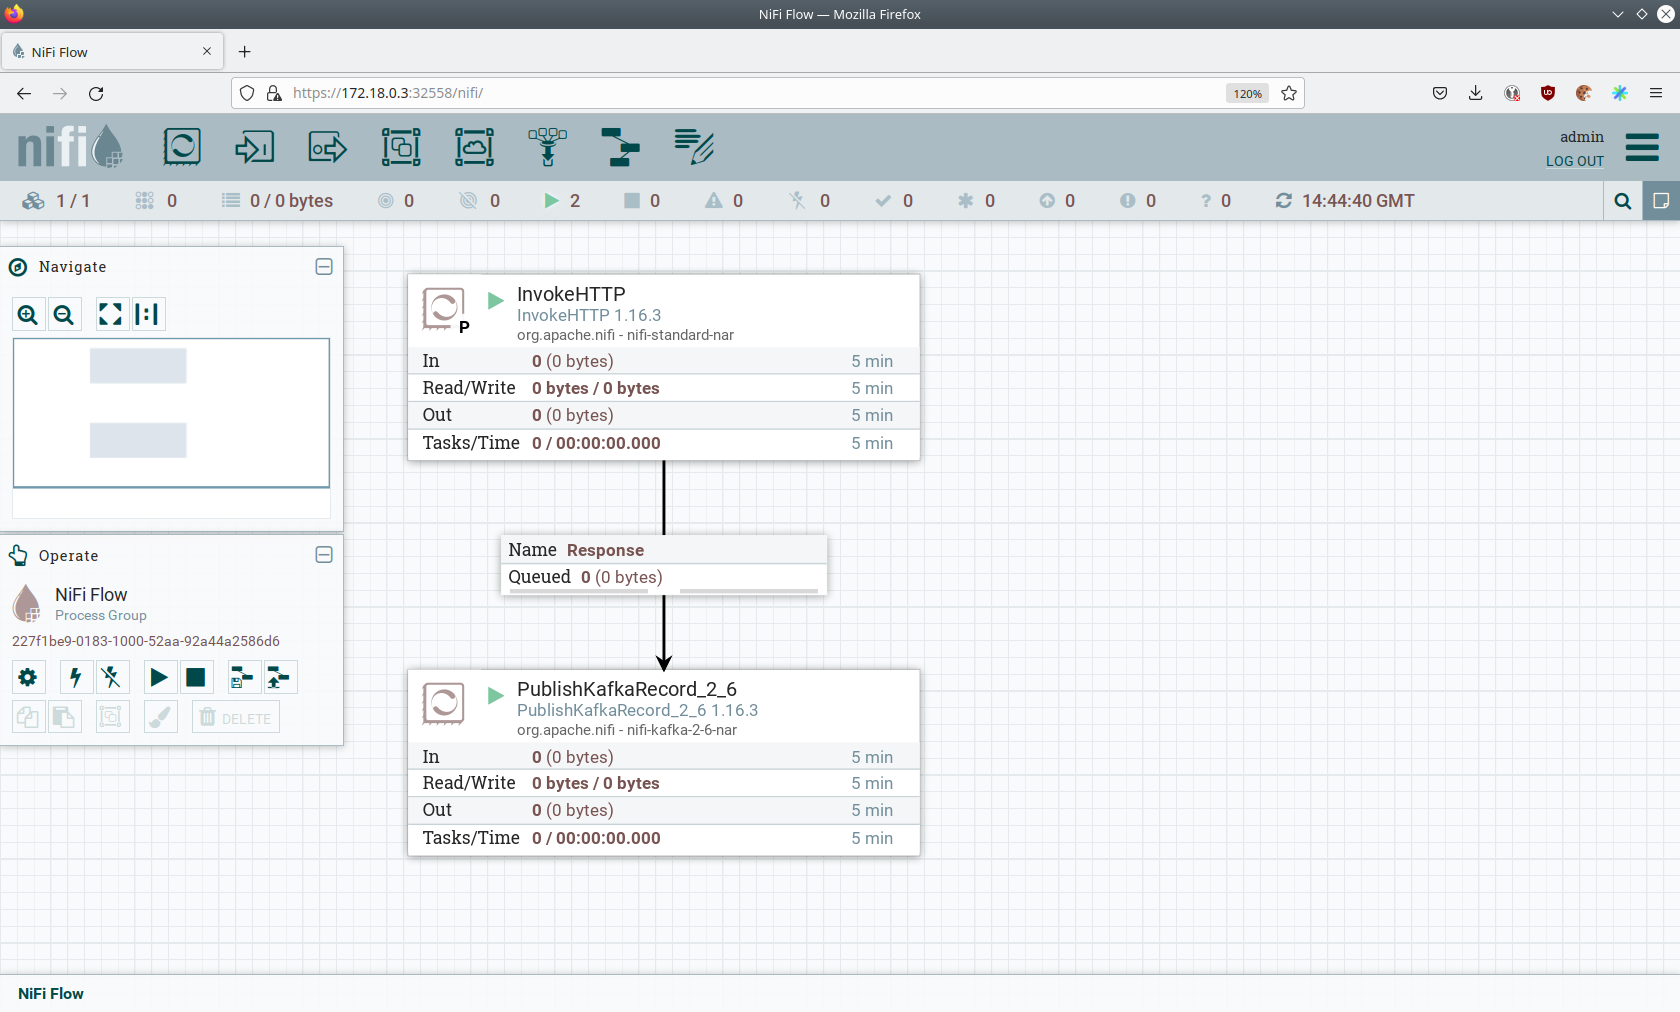The height and width of the screenshot is (1012, 1680).
Task: Click the Zoom In navigate button
Action: pyautogui.click(x=28, y=315)
